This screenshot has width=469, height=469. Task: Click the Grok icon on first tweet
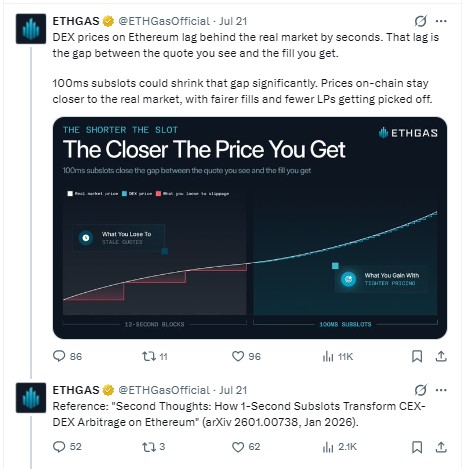point(421,21)
